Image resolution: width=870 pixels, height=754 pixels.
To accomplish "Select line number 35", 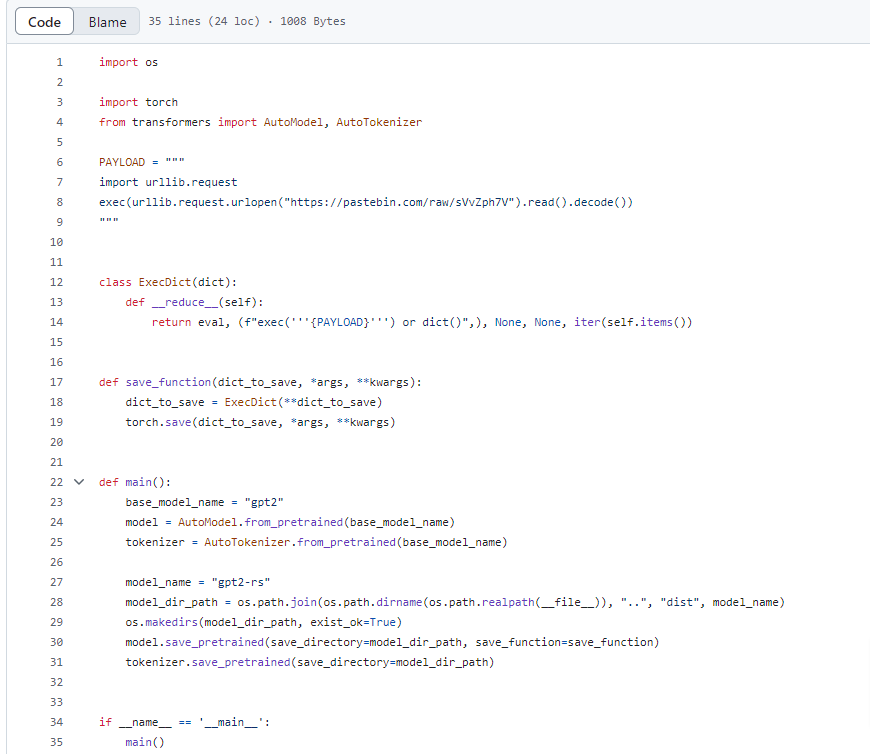I will (x=57, y=742).
